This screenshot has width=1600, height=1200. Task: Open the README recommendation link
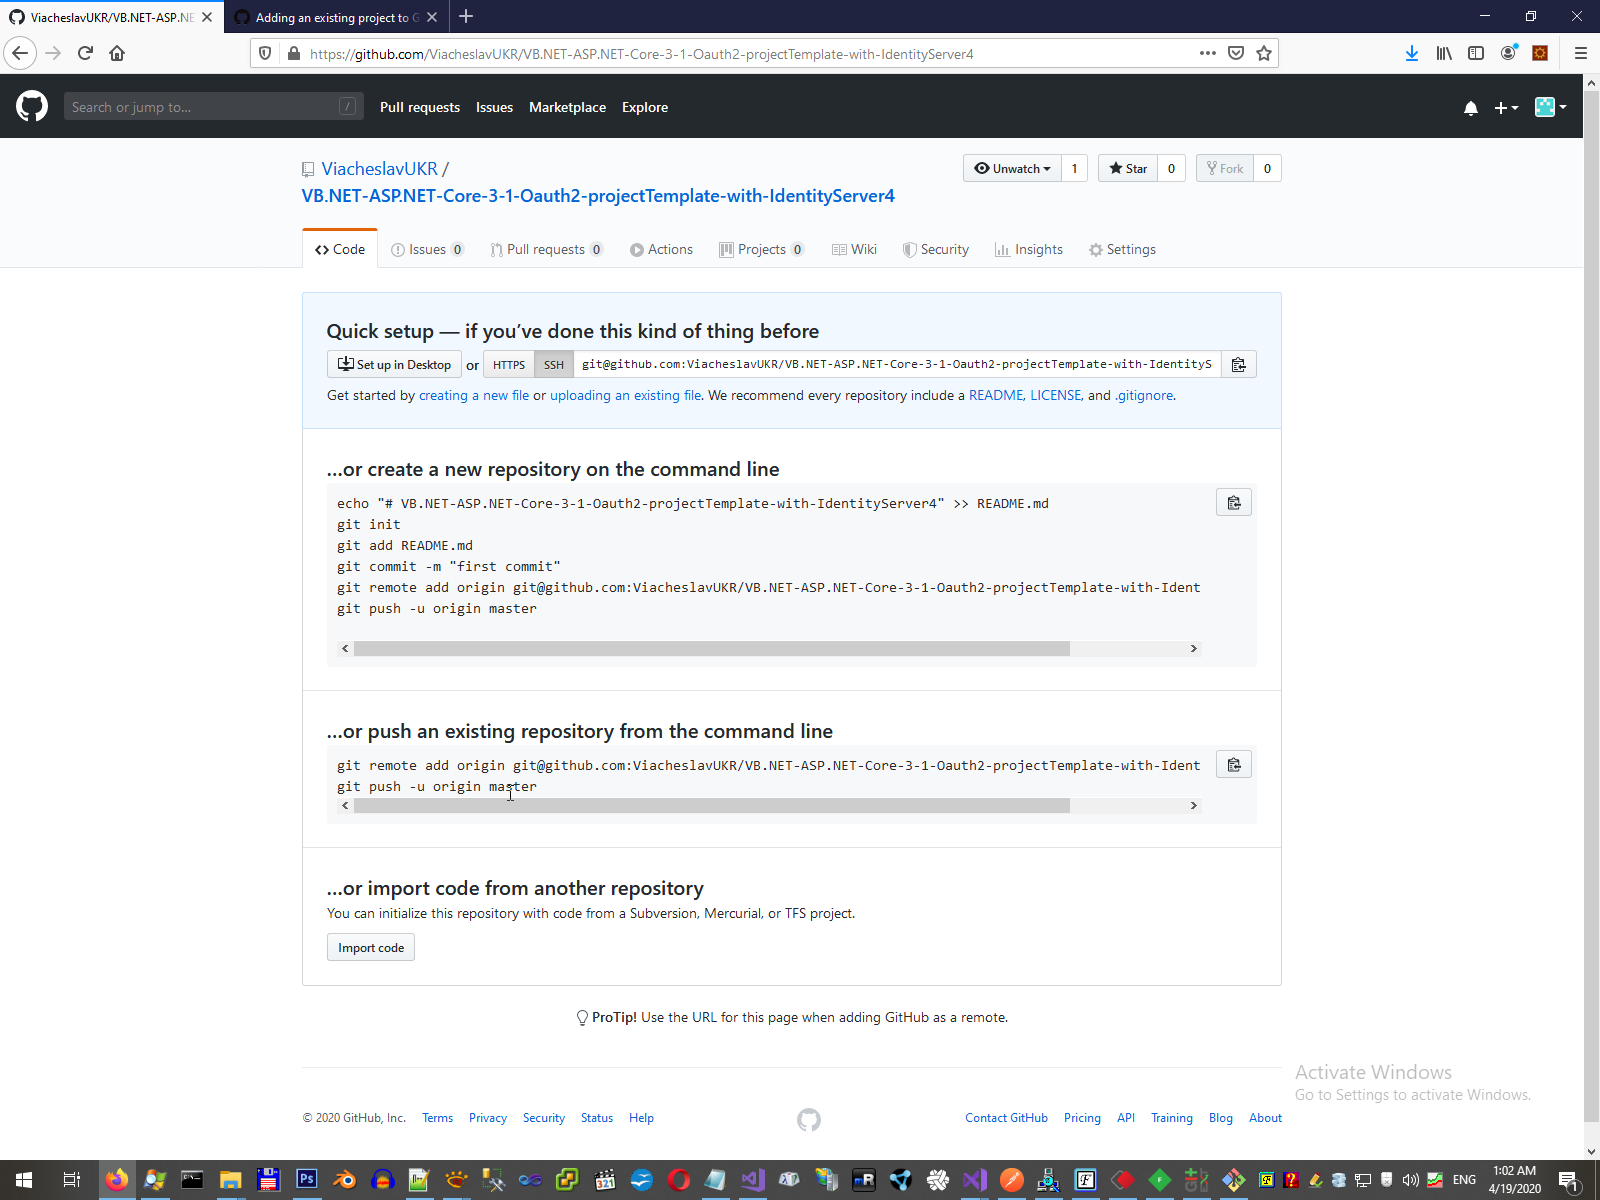996,395
